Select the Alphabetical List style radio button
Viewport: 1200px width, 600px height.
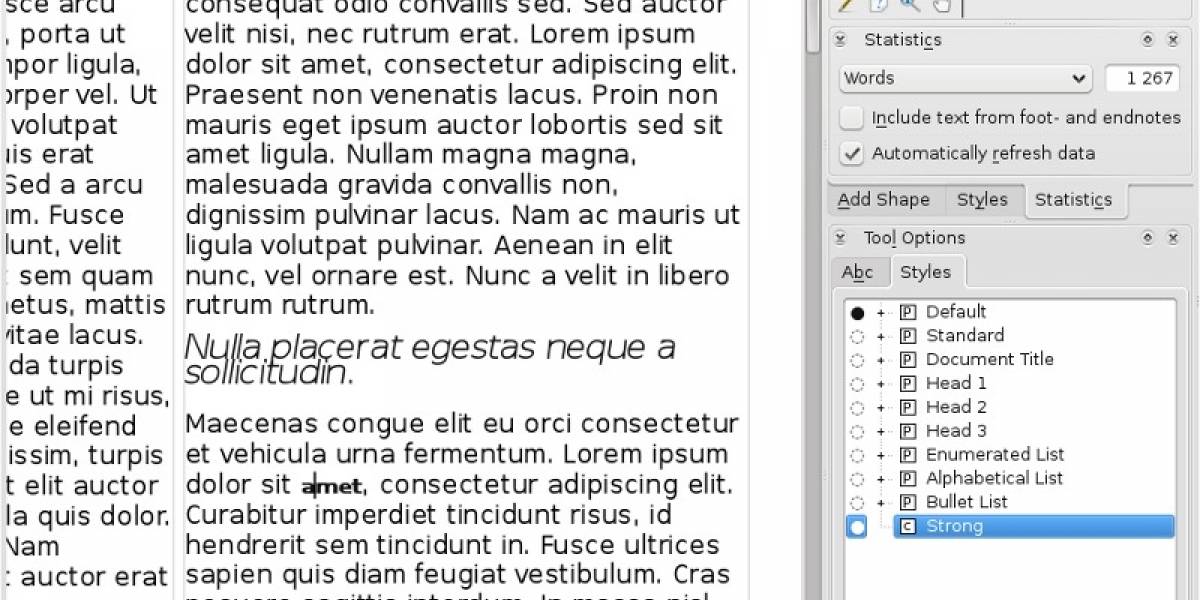tap(857, 479)
